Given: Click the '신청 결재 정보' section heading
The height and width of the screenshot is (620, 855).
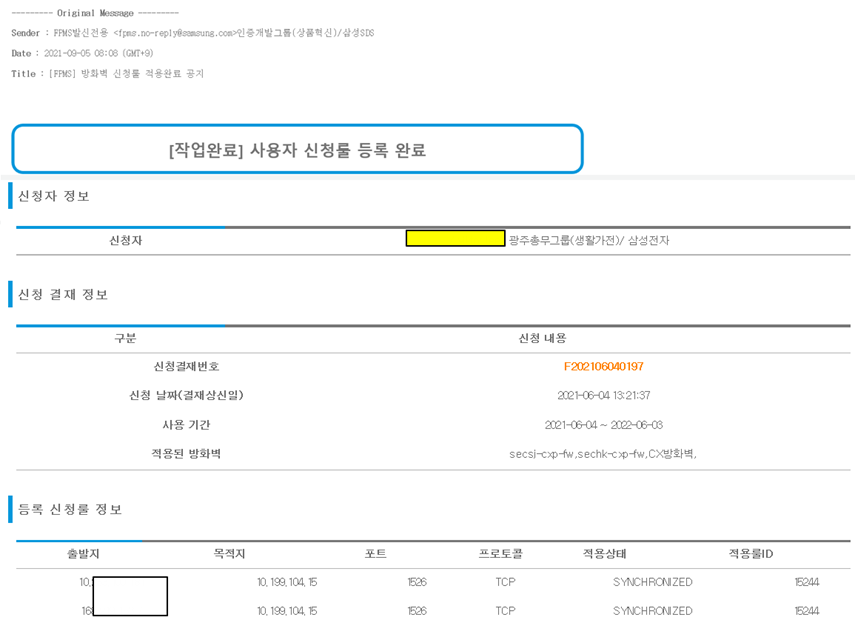Looking at the screenshot, I should [x=63, y=294].
